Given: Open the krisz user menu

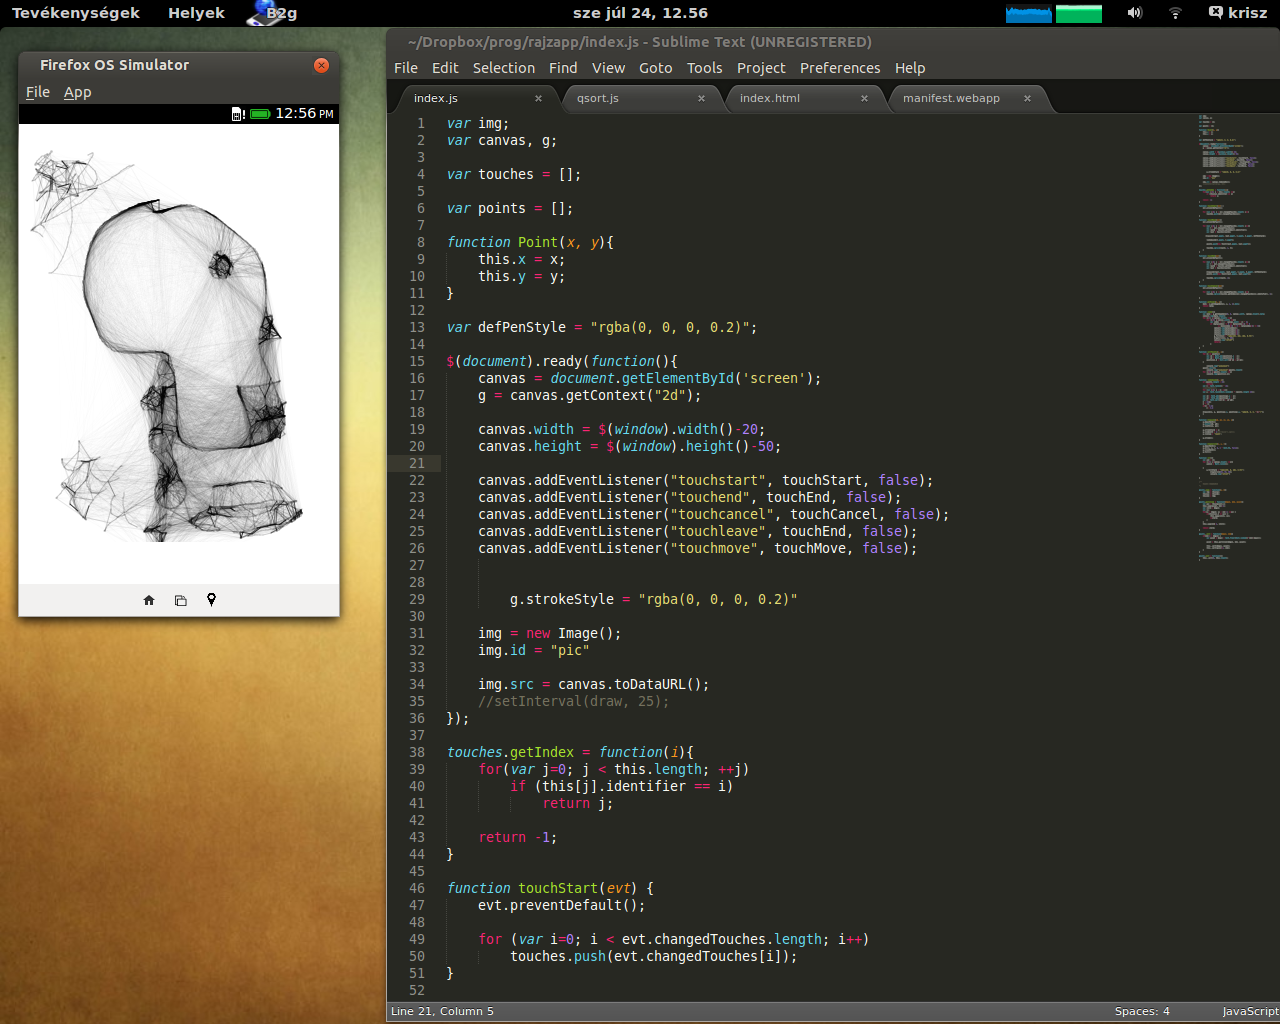Looking at the screenshot, I should [x=1238, y=13].
